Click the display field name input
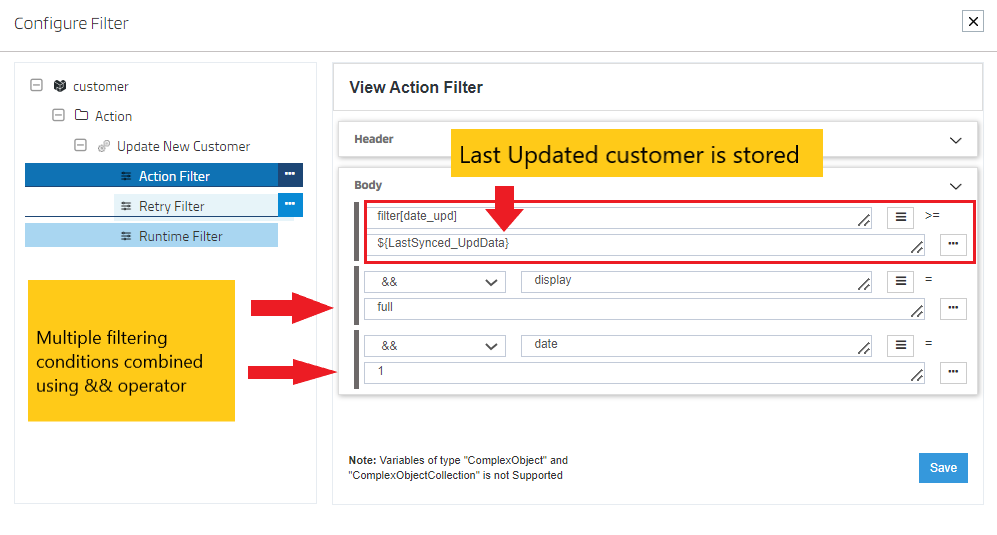Viewport: 997px width, 535px height. 696,282
